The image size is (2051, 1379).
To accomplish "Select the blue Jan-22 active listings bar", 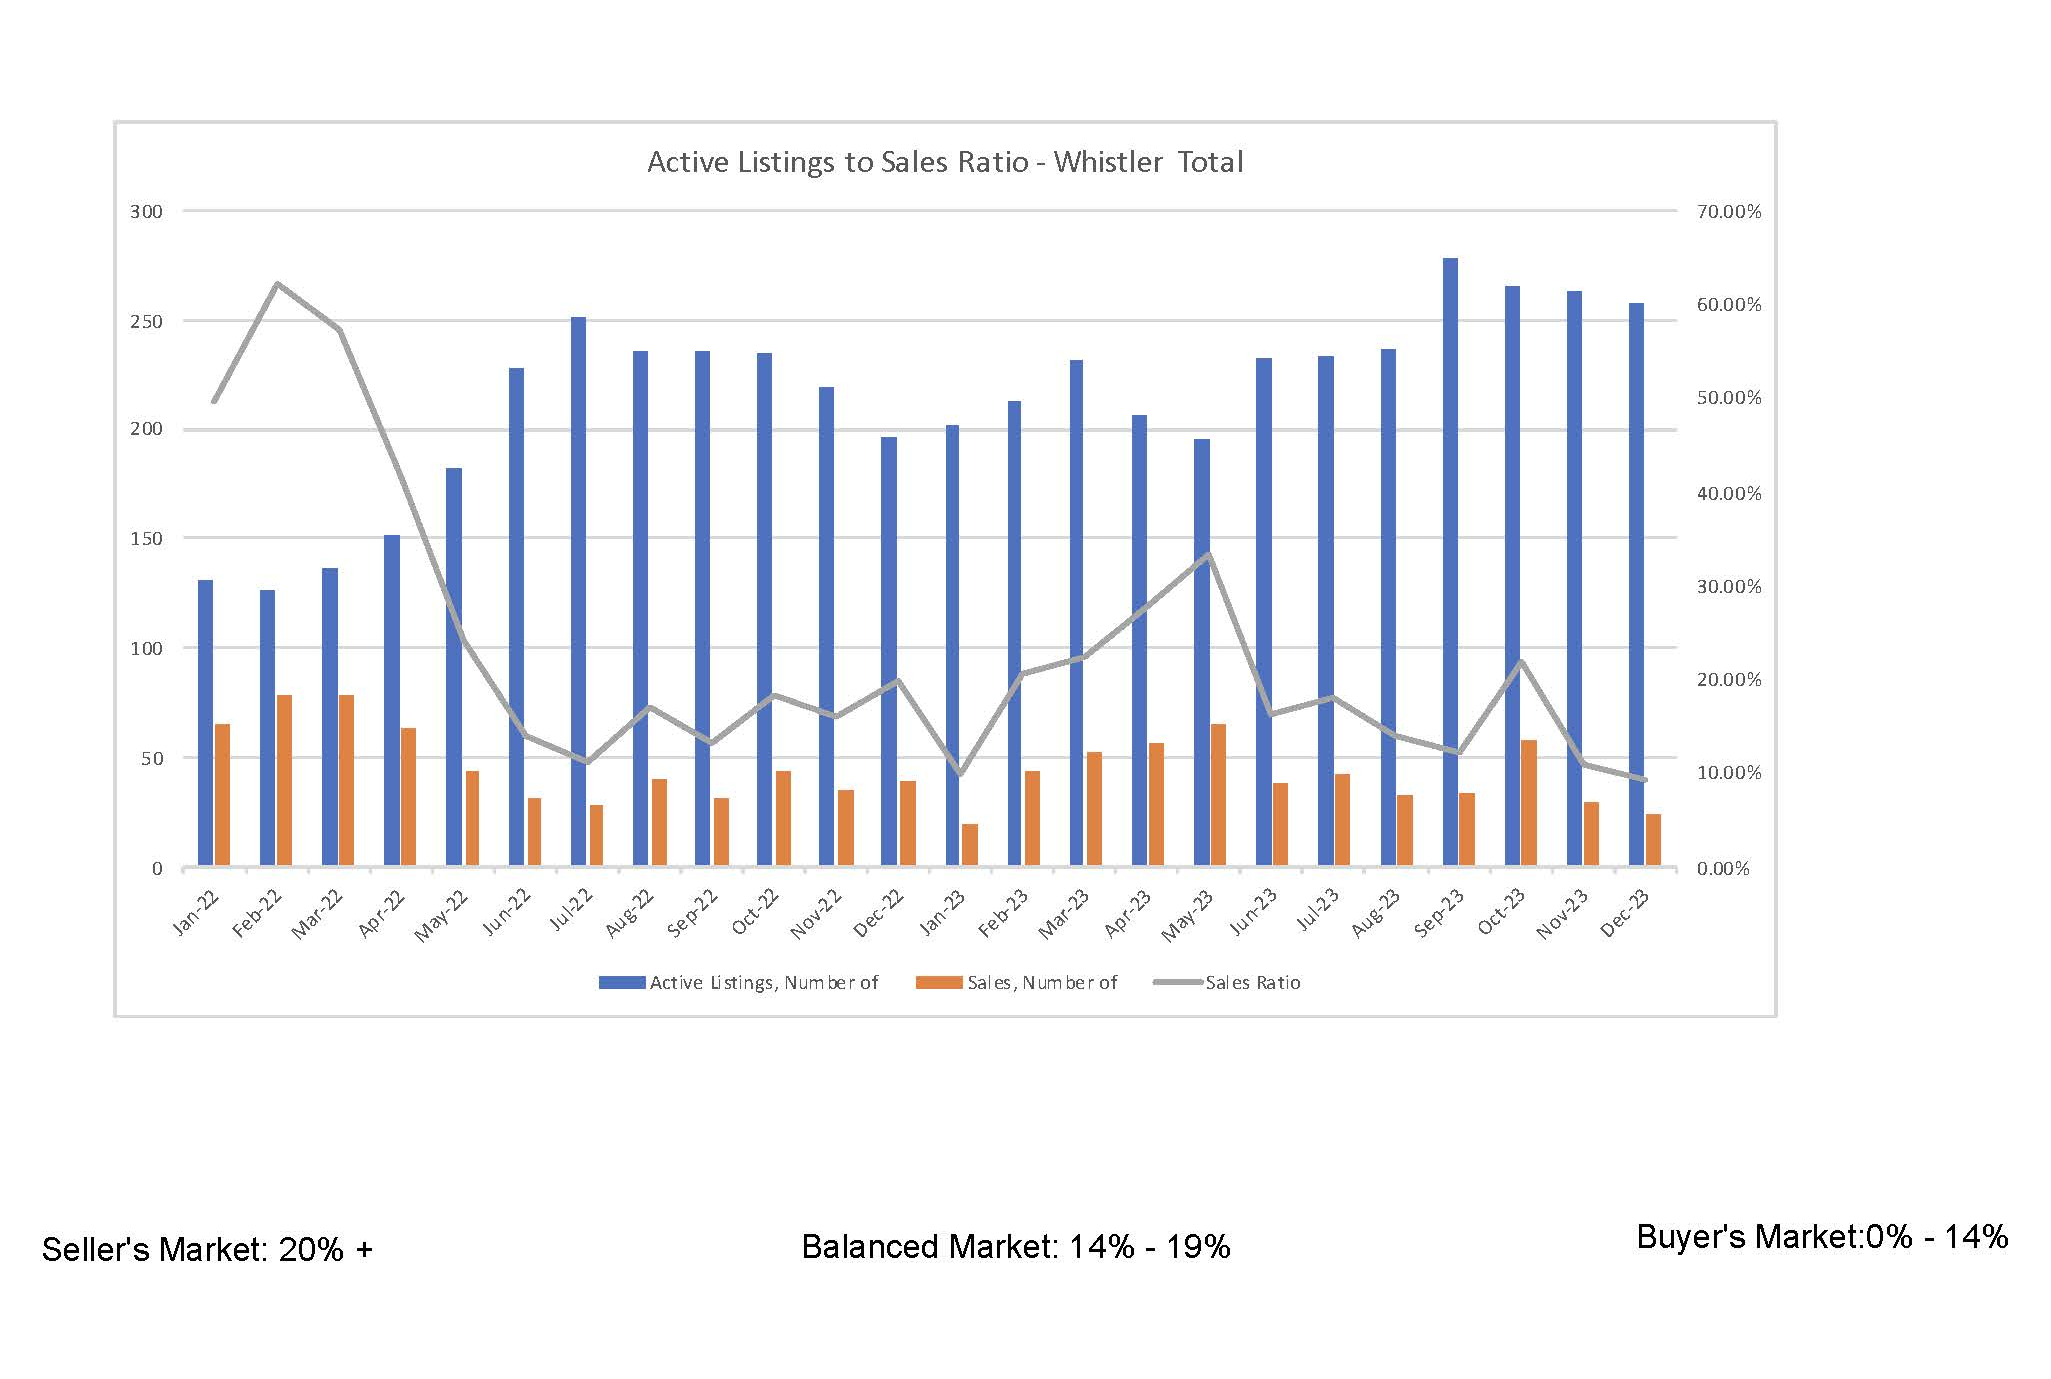I will 205,723.
